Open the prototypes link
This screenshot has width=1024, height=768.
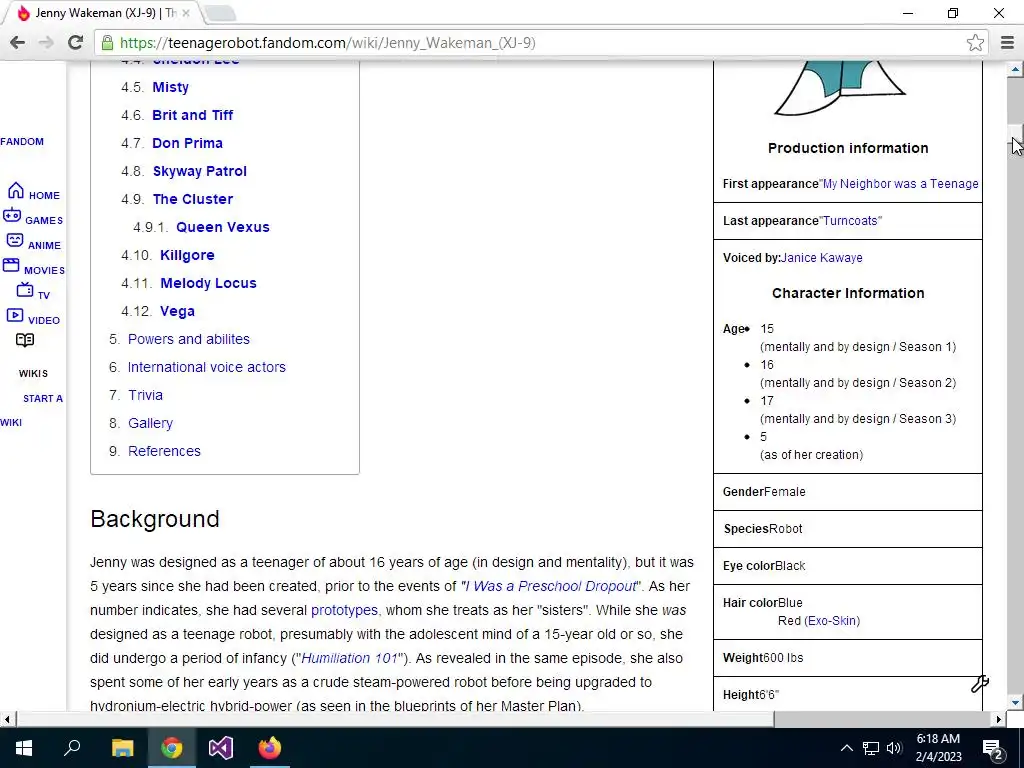[344, 611]
